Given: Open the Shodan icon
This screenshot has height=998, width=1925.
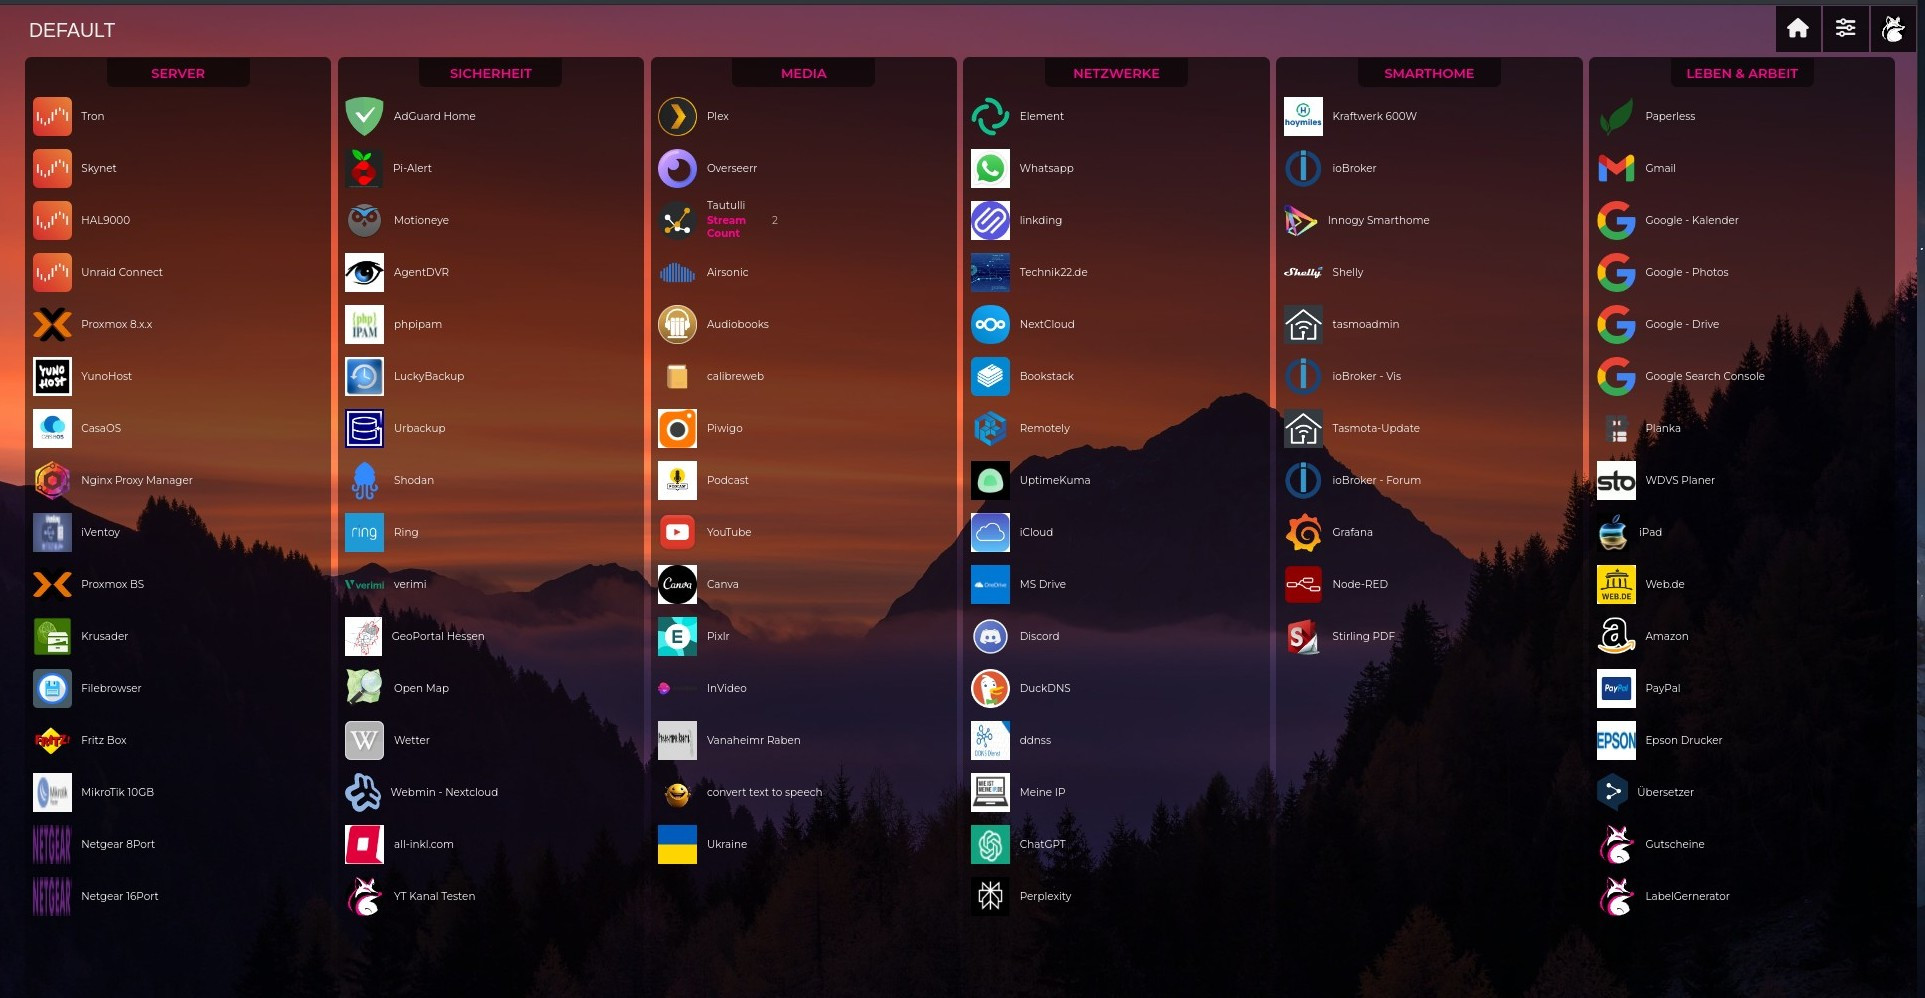Looking at the screenshot, I should (364, 480).
